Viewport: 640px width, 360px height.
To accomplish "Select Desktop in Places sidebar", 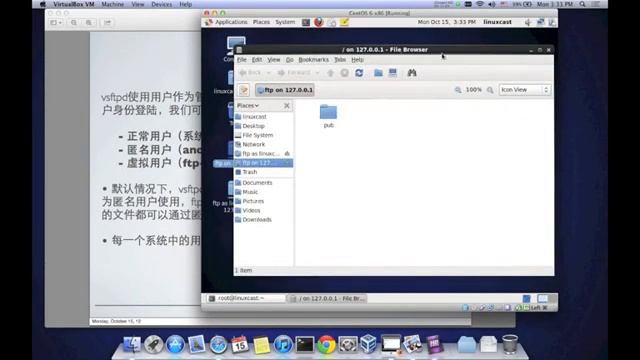I will point(264,126).
